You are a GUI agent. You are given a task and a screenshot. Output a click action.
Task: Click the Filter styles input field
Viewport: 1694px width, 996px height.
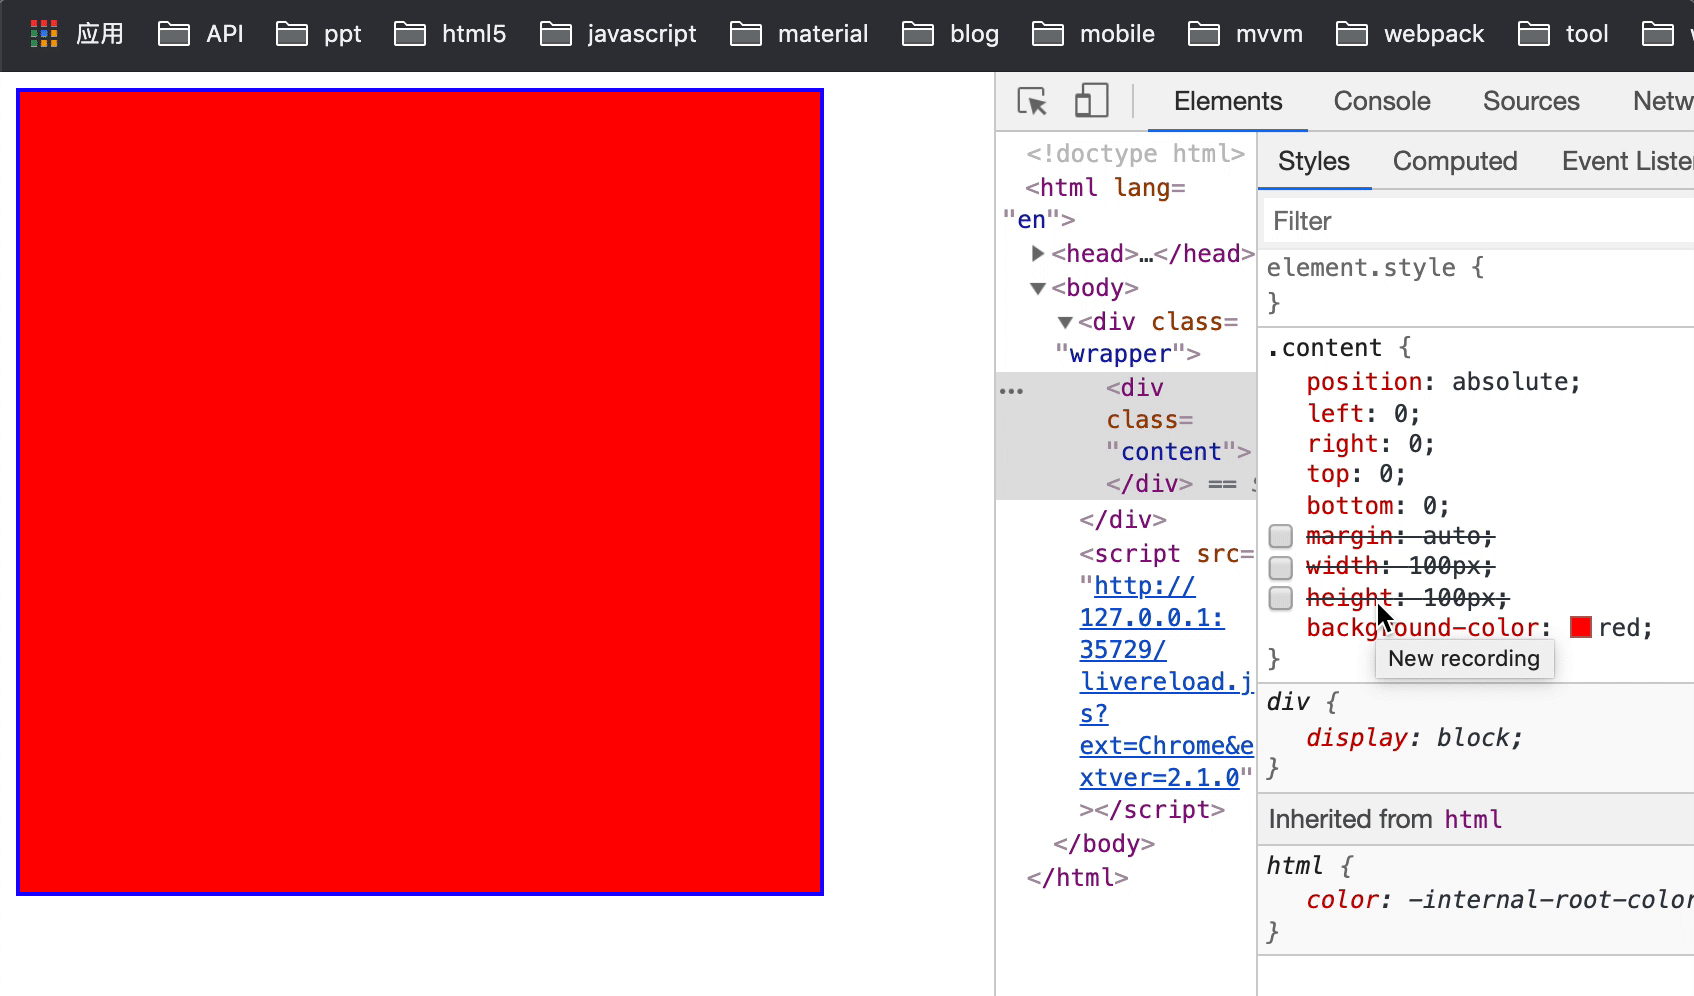click(x=1475, y=221)
